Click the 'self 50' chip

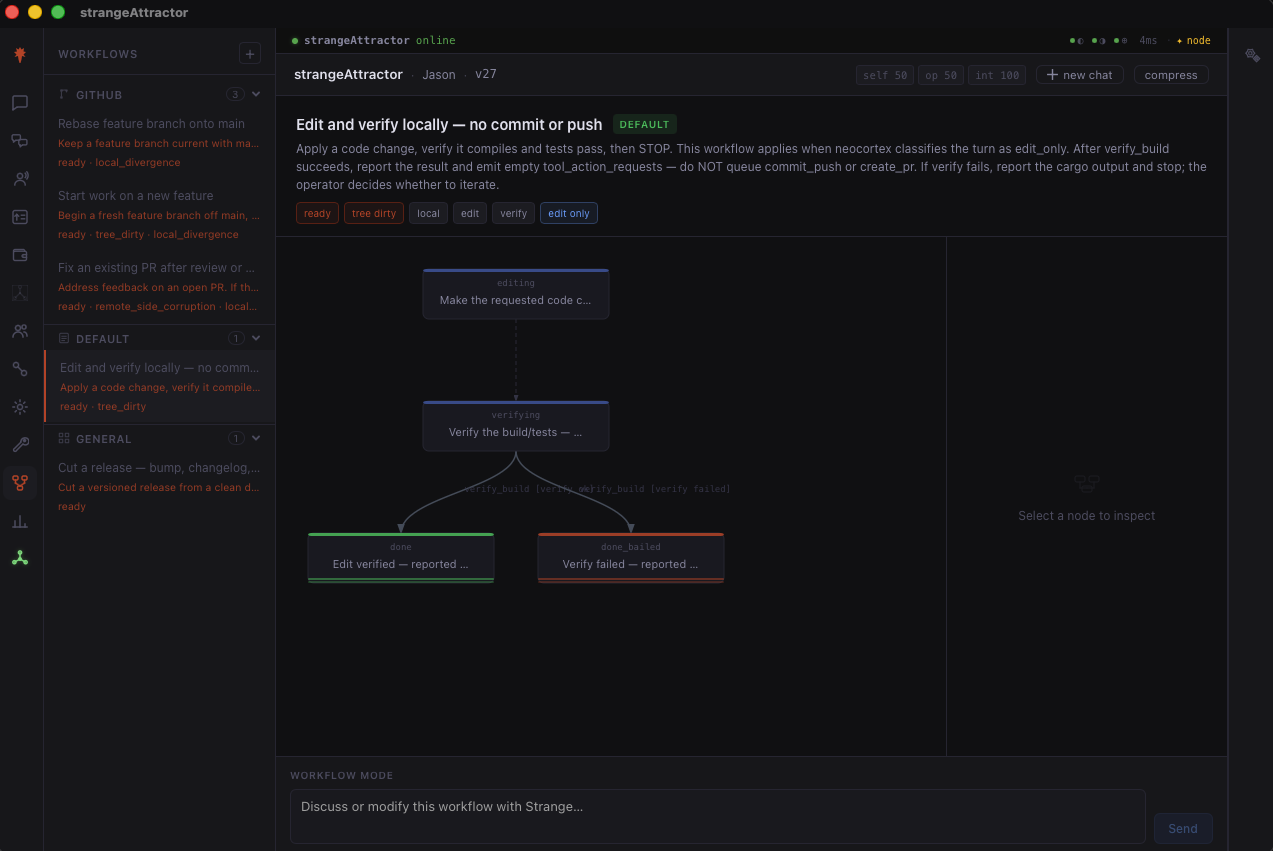point(885,75)
